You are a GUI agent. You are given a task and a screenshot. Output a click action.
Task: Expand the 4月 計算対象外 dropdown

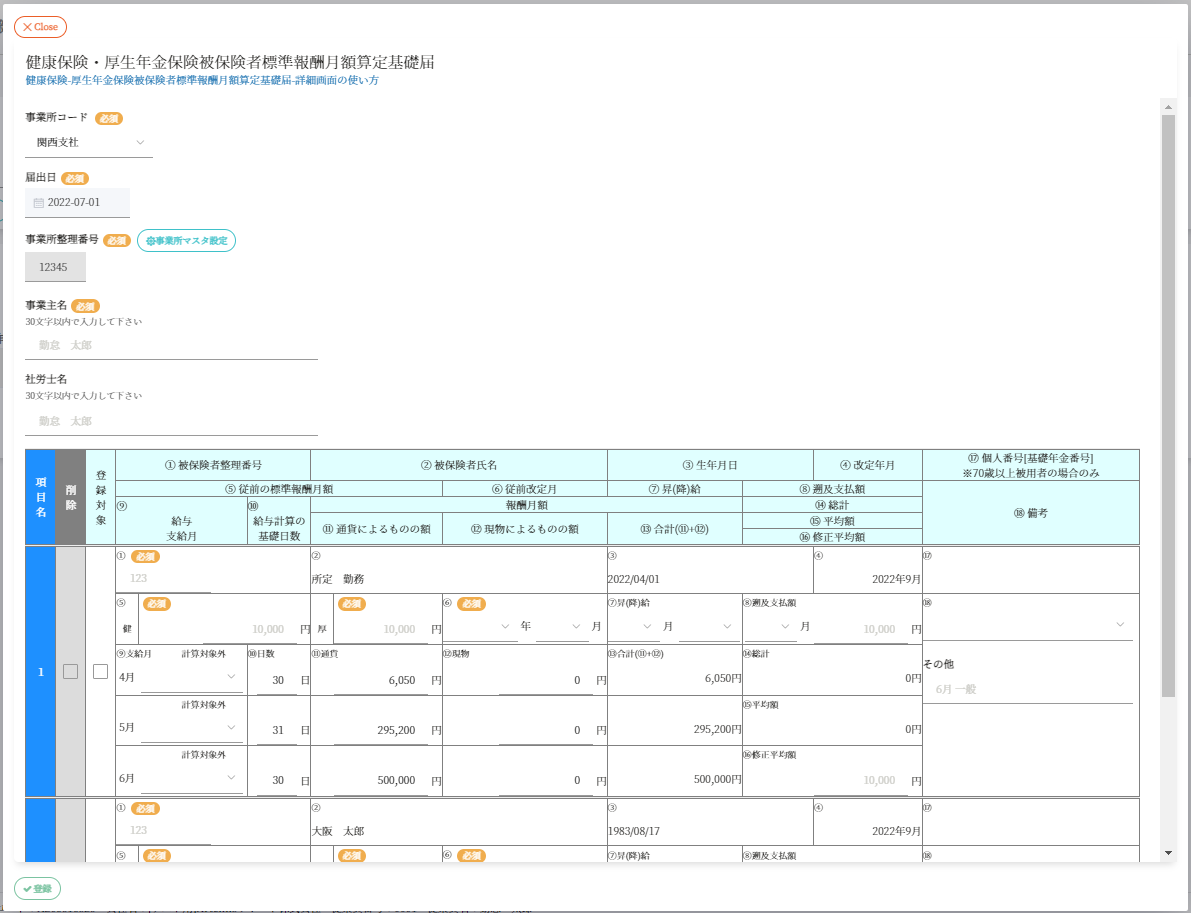(191, 677)
